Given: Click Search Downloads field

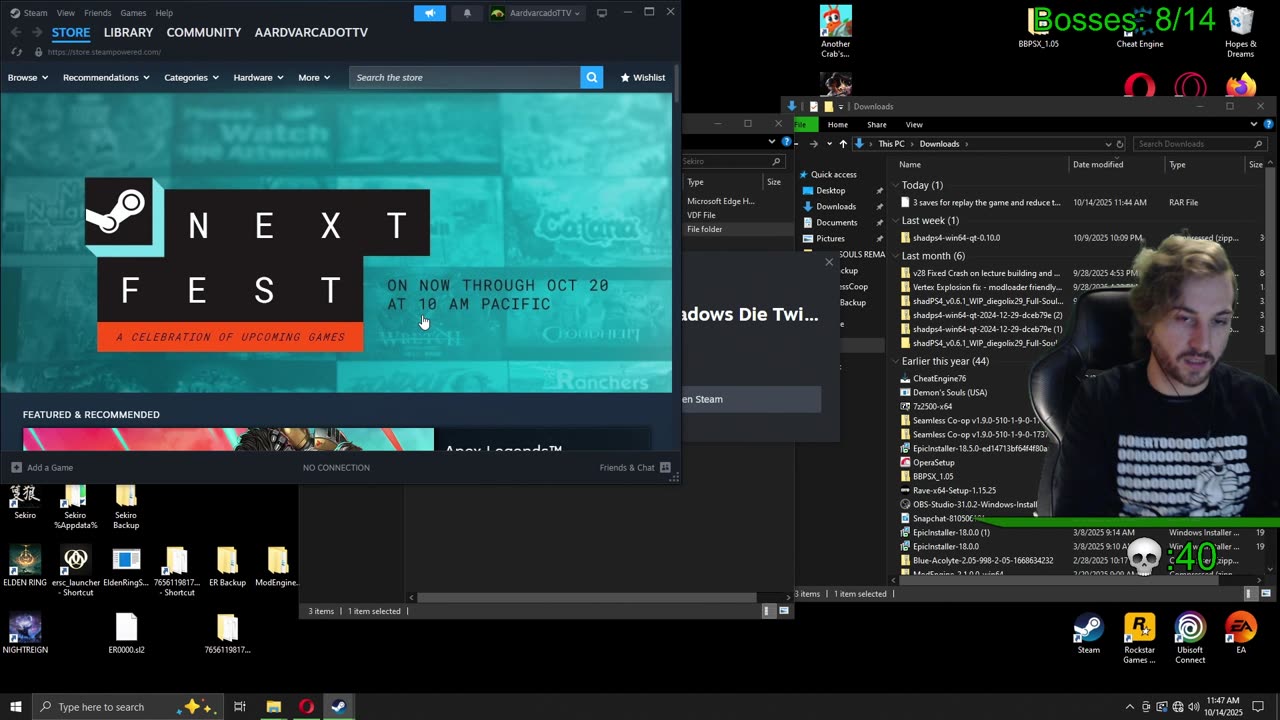Looking at the screenshot, I should [1200, 144].
